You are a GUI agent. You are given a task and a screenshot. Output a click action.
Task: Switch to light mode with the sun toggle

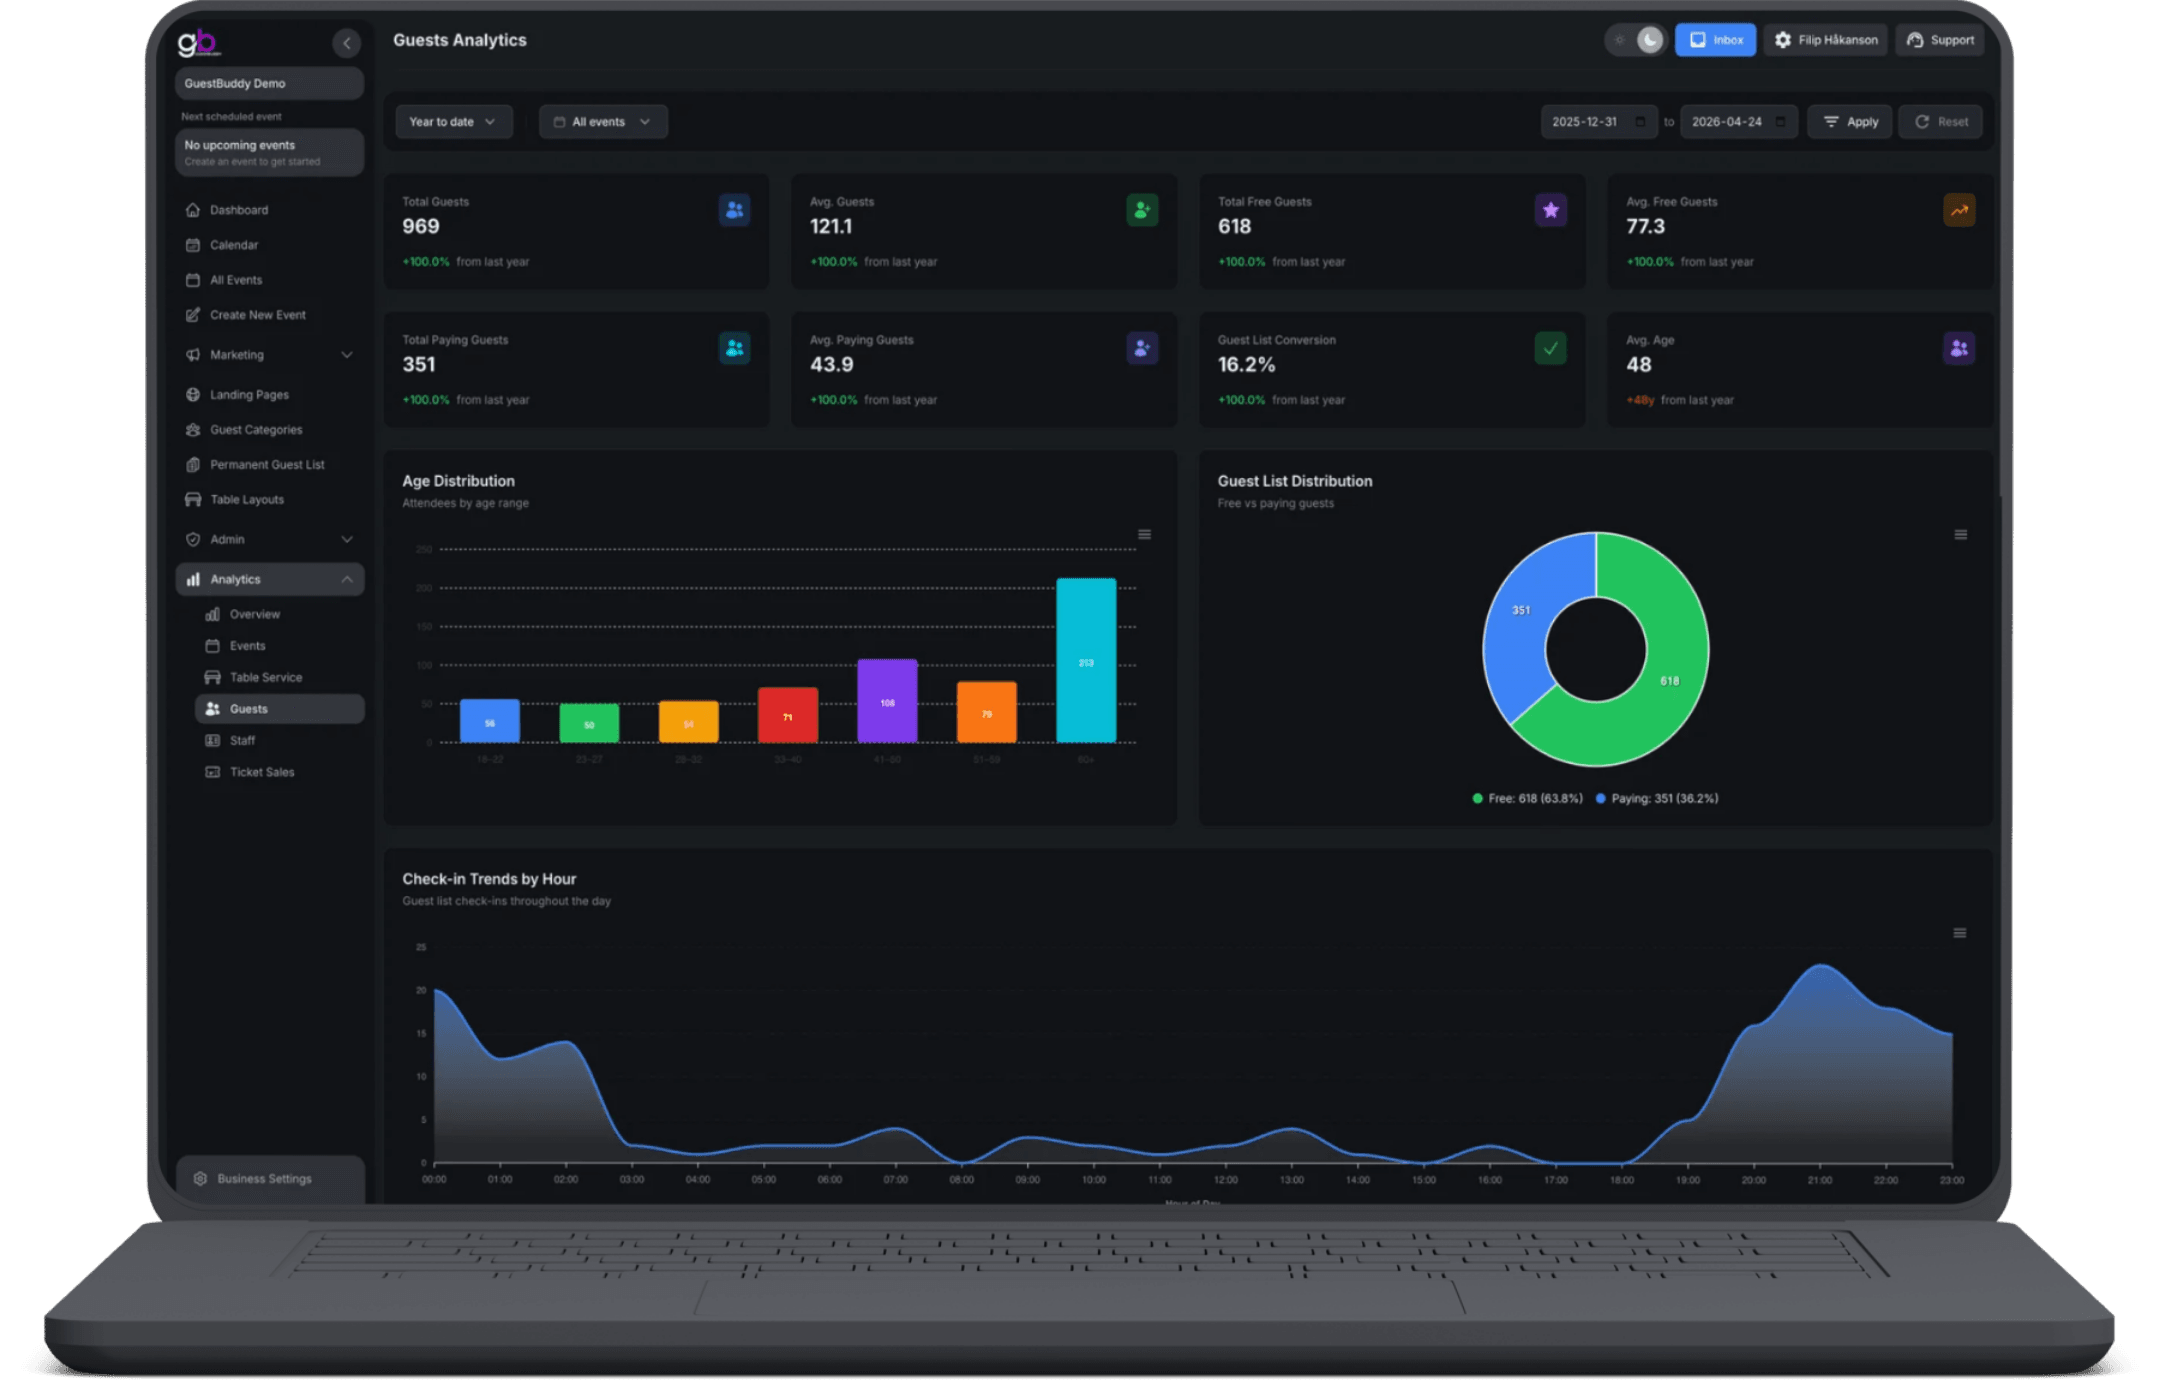coord(1620,40)
